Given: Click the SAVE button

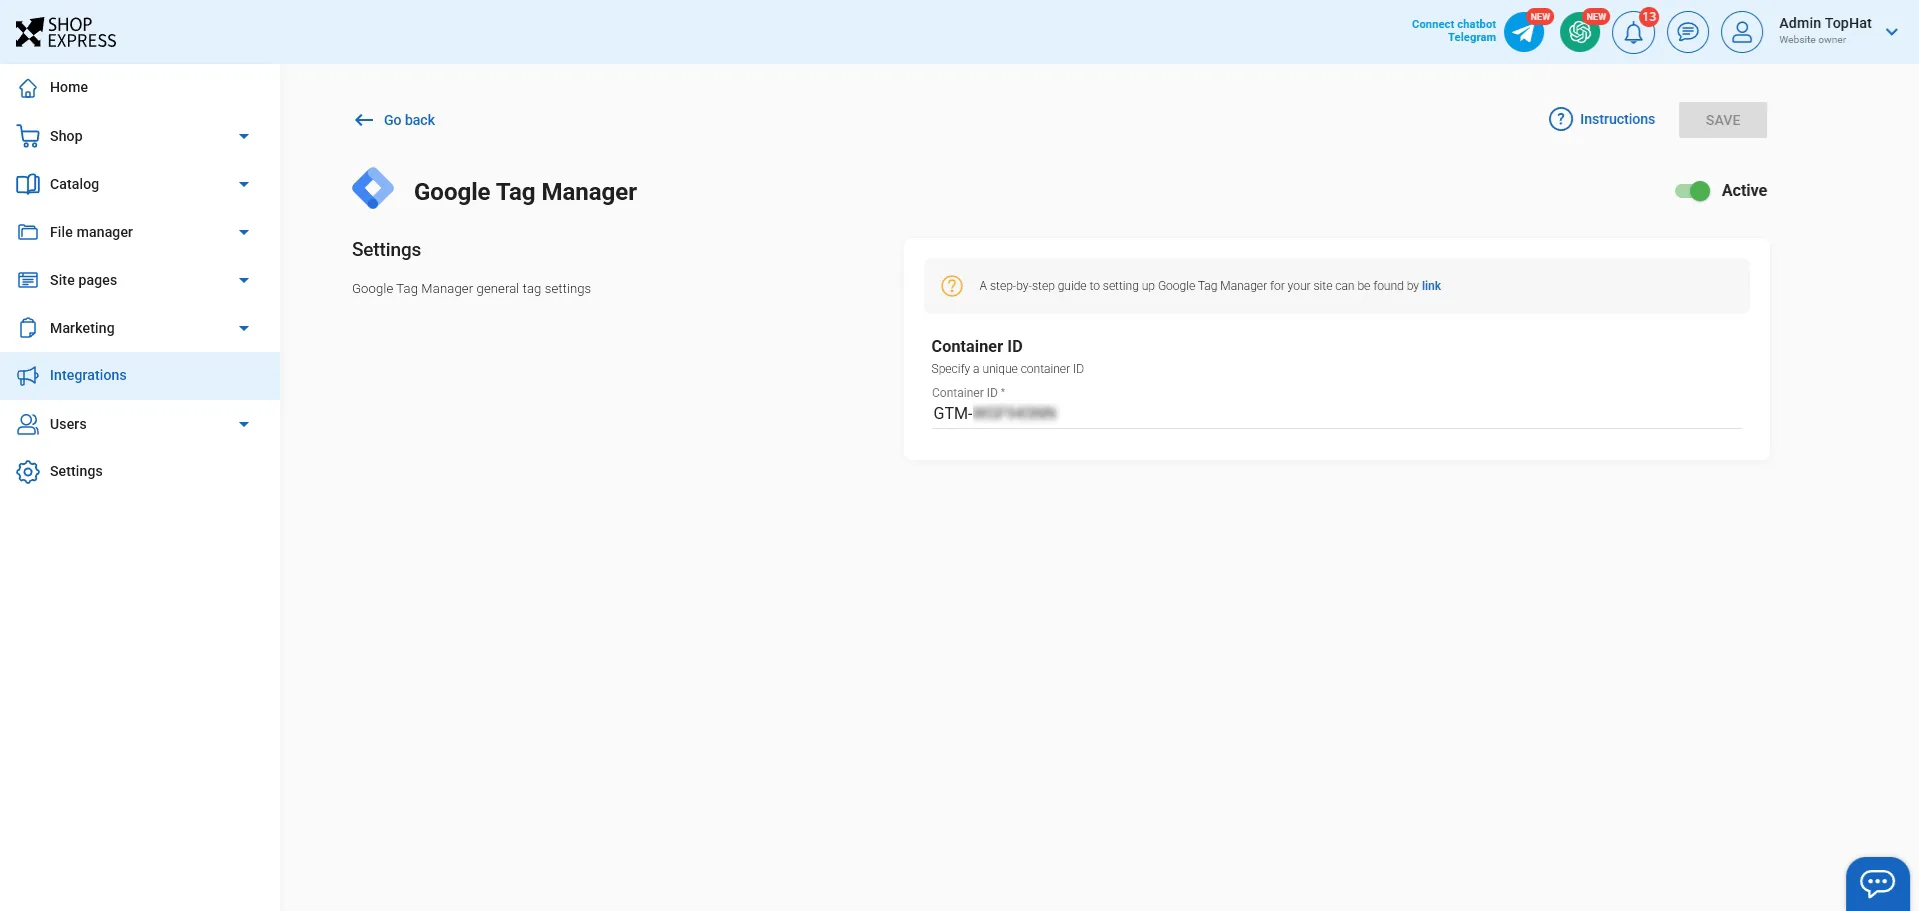Looking at the screenshot, I should pyautogui.click(x=1723, y=120).
